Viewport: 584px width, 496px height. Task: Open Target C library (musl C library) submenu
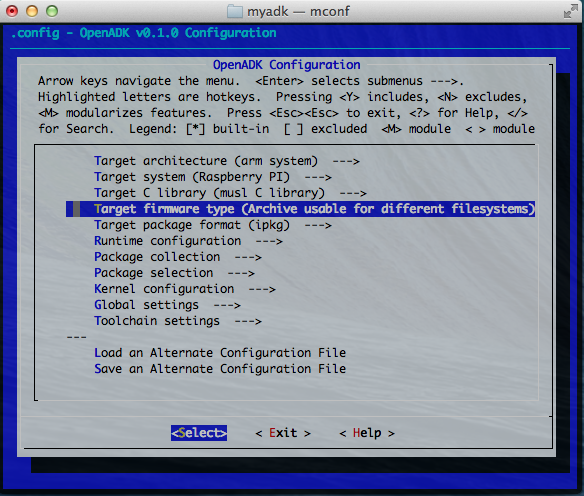click(x=230, y=193)
